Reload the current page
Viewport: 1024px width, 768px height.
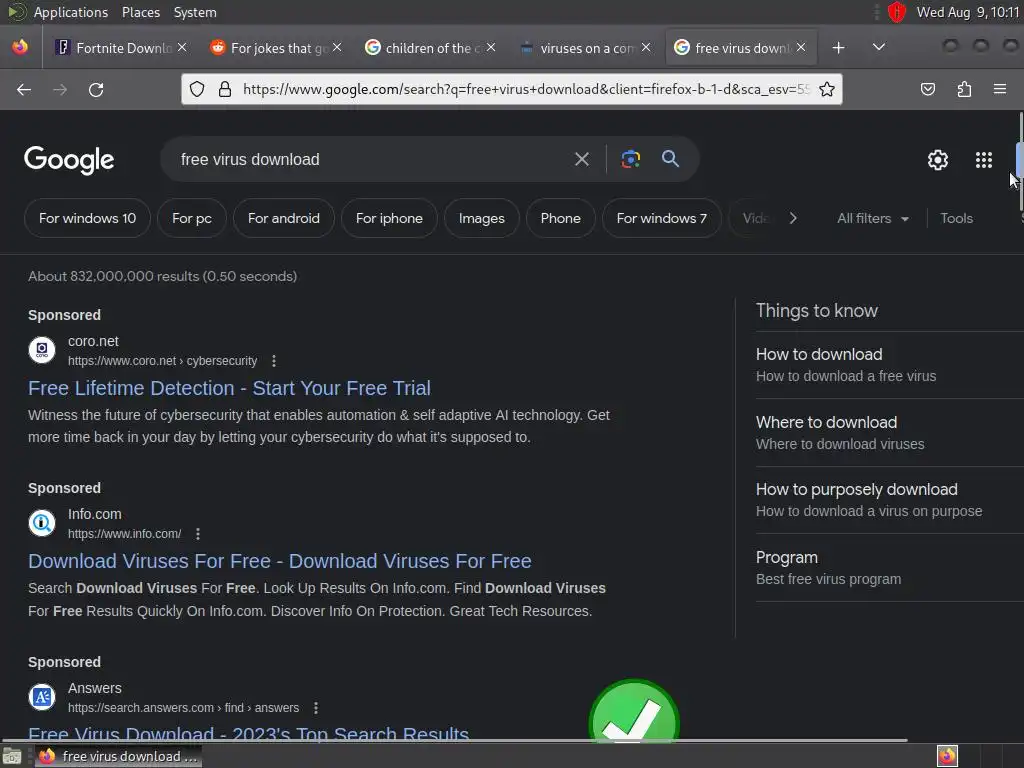pos(96,89)
